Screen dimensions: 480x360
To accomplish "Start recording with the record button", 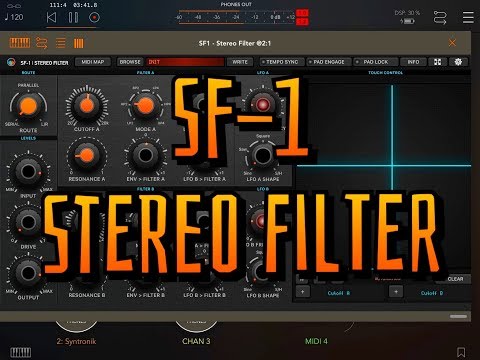I will (94, 17).
